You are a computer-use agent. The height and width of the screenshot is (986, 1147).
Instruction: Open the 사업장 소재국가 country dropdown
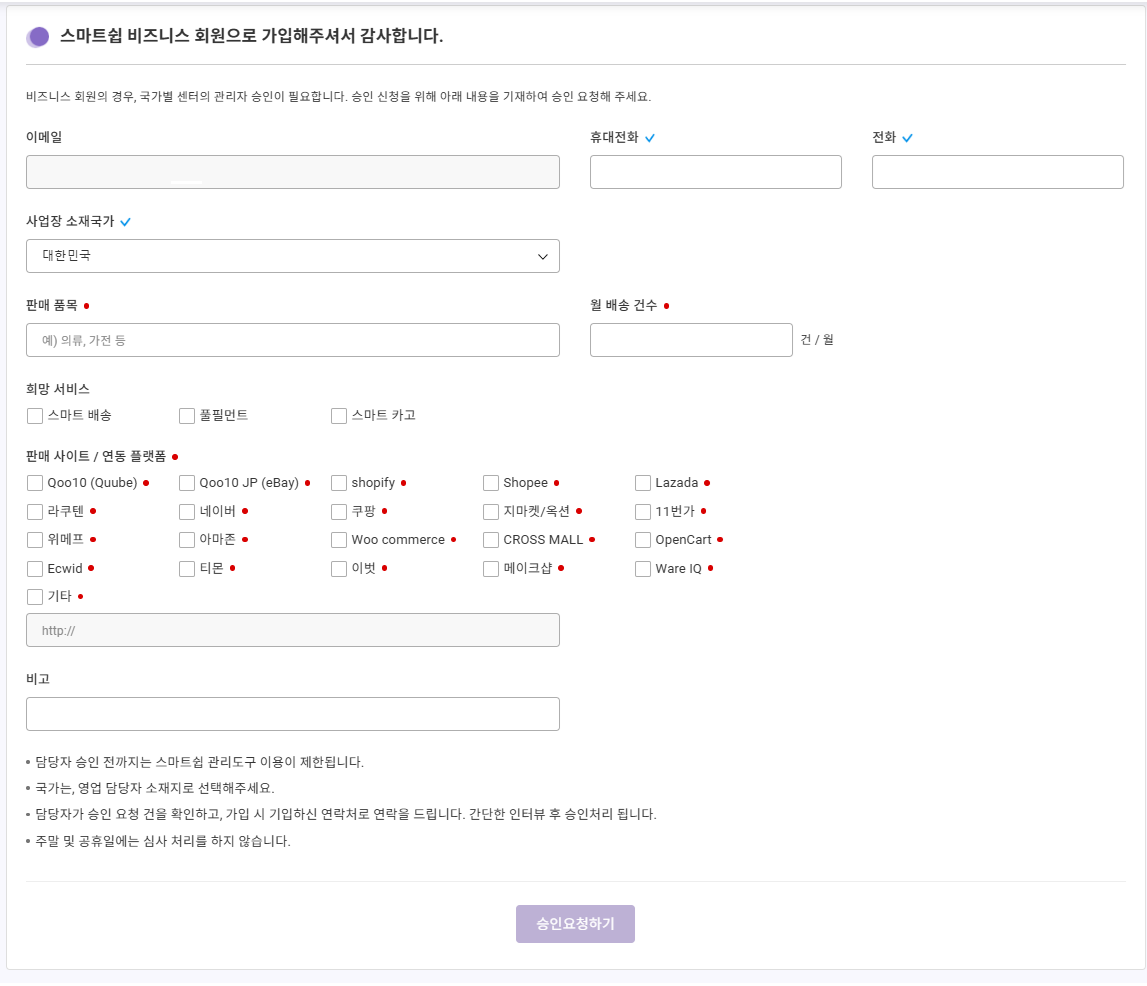click(293, 256)
